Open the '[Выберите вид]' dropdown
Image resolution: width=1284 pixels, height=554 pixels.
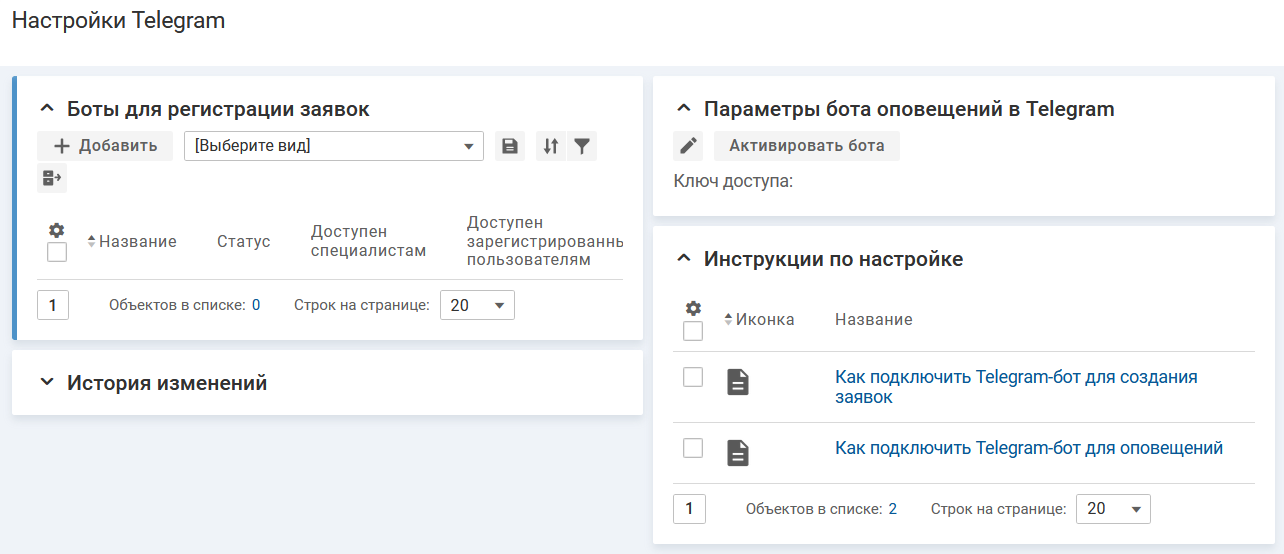pyautogui.click(x=334, y=146)
